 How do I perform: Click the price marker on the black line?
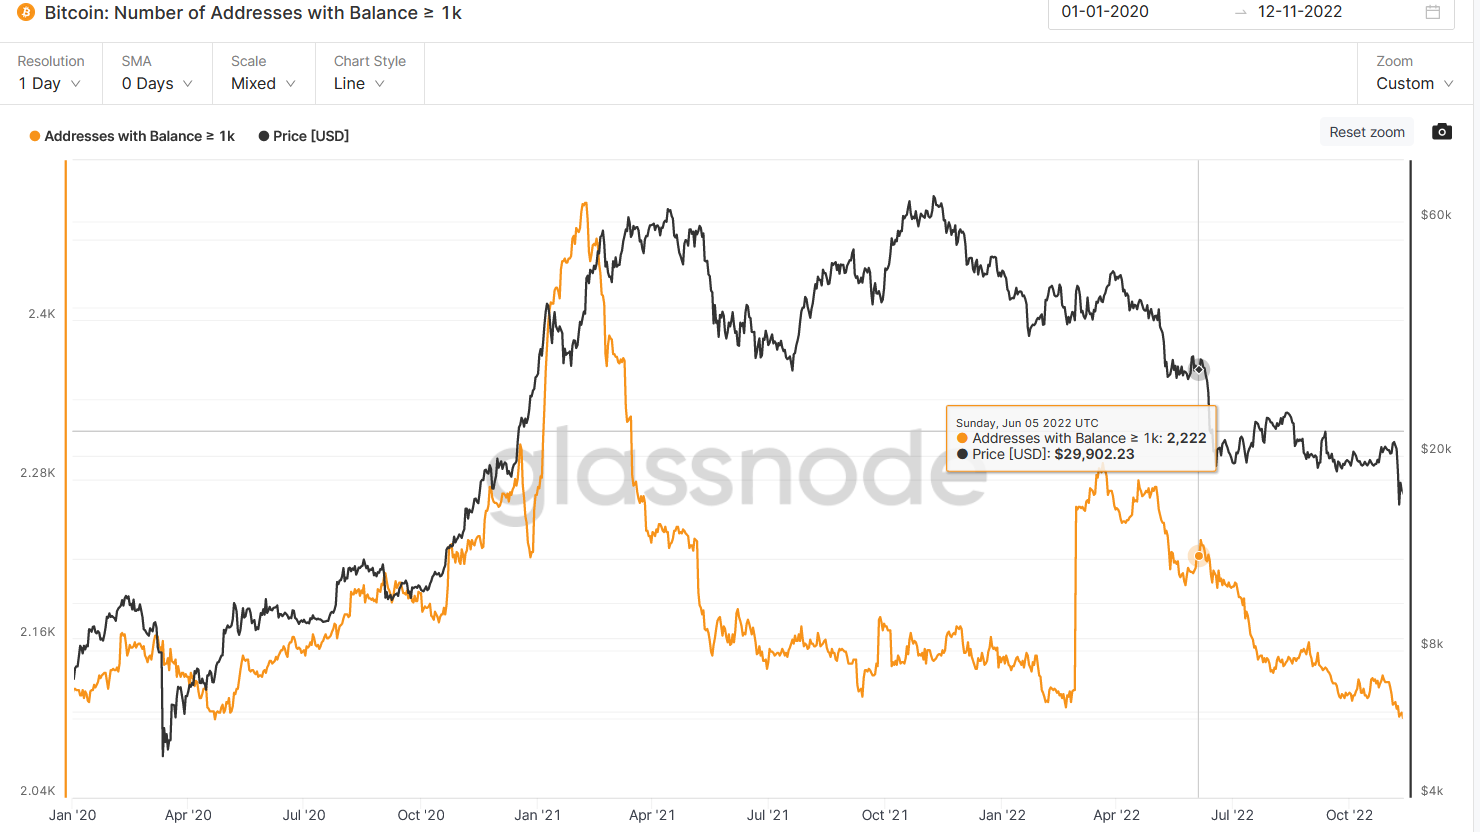tap(1199, 369)
